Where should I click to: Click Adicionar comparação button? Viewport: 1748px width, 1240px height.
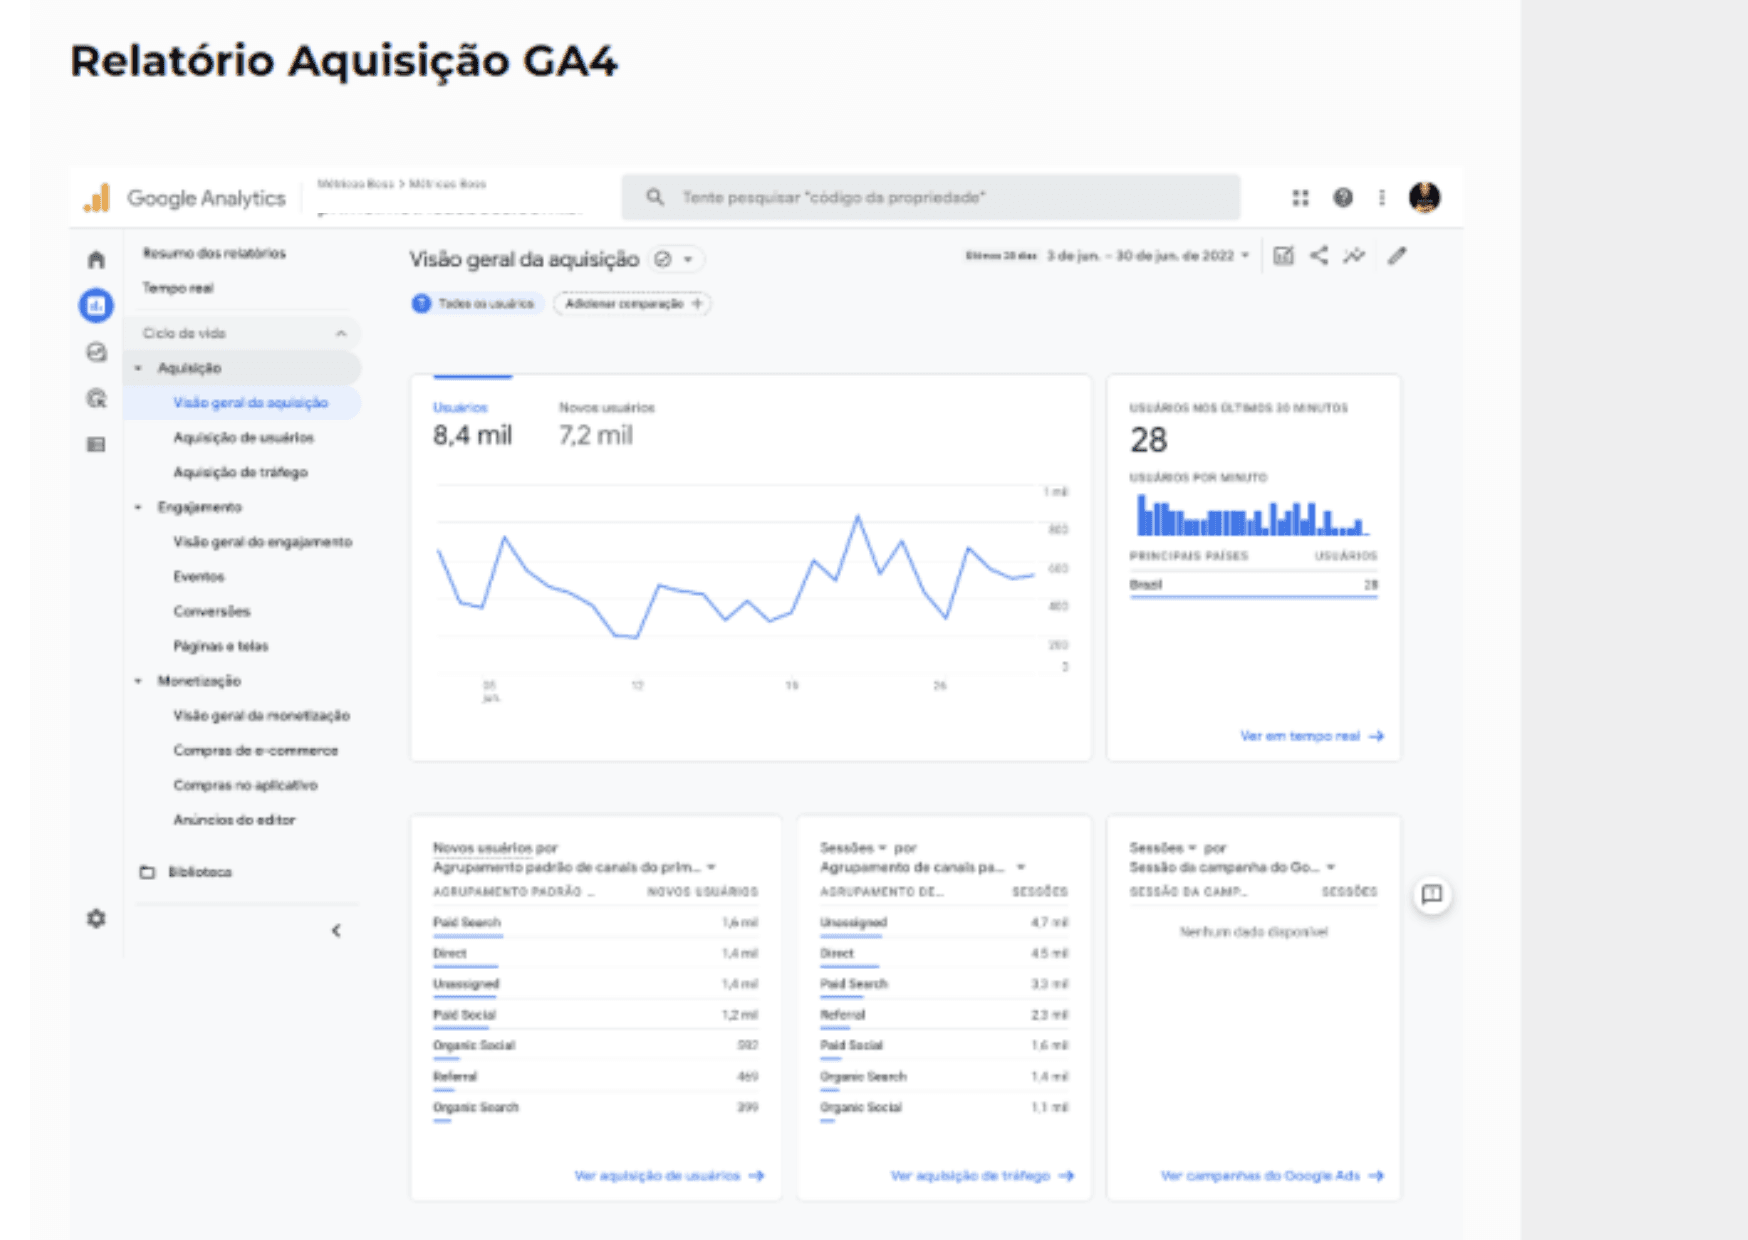[x=632, y=304]
